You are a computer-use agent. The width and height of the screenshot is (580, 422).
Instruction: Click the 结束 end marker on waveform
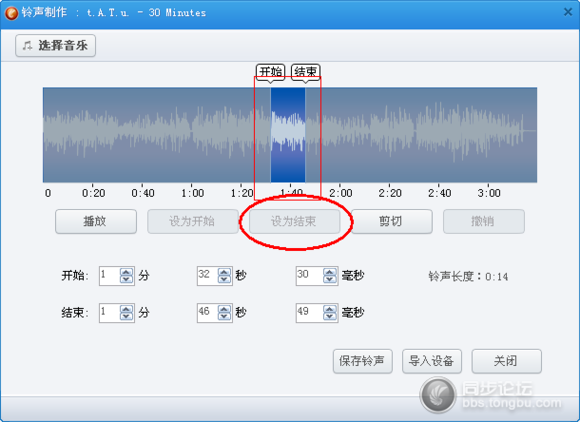tap(306, 71)
